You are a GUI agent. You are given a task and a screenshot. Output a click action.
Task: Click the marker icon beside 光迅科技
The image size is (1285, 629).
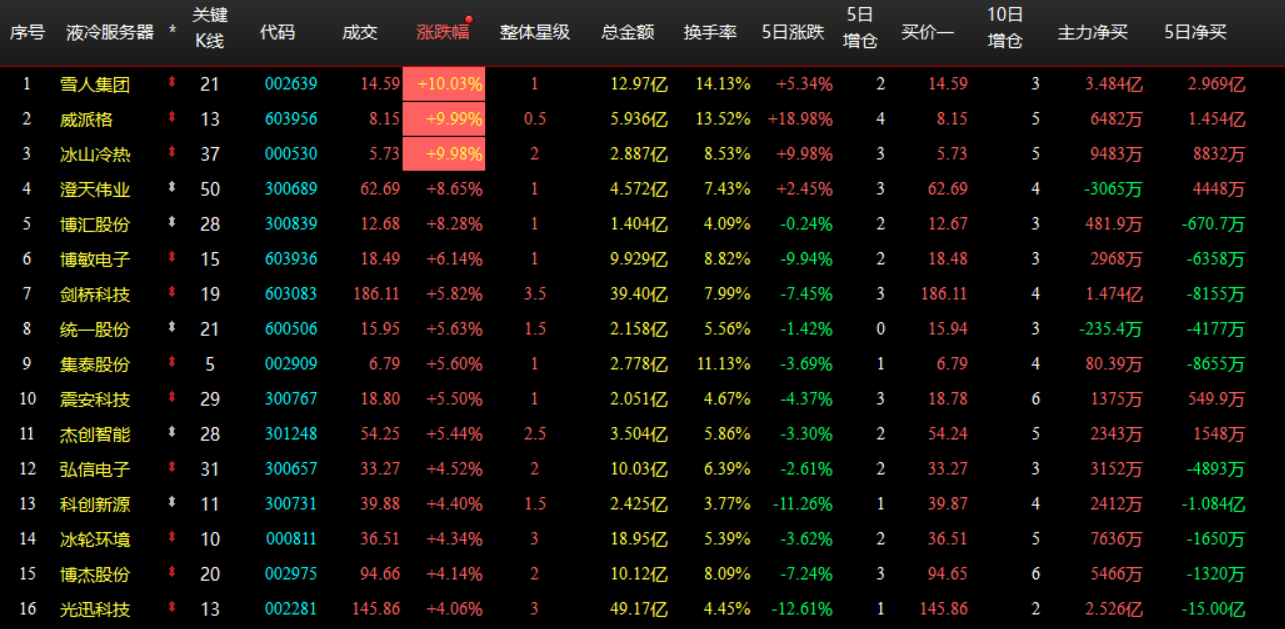pos(172,607)
